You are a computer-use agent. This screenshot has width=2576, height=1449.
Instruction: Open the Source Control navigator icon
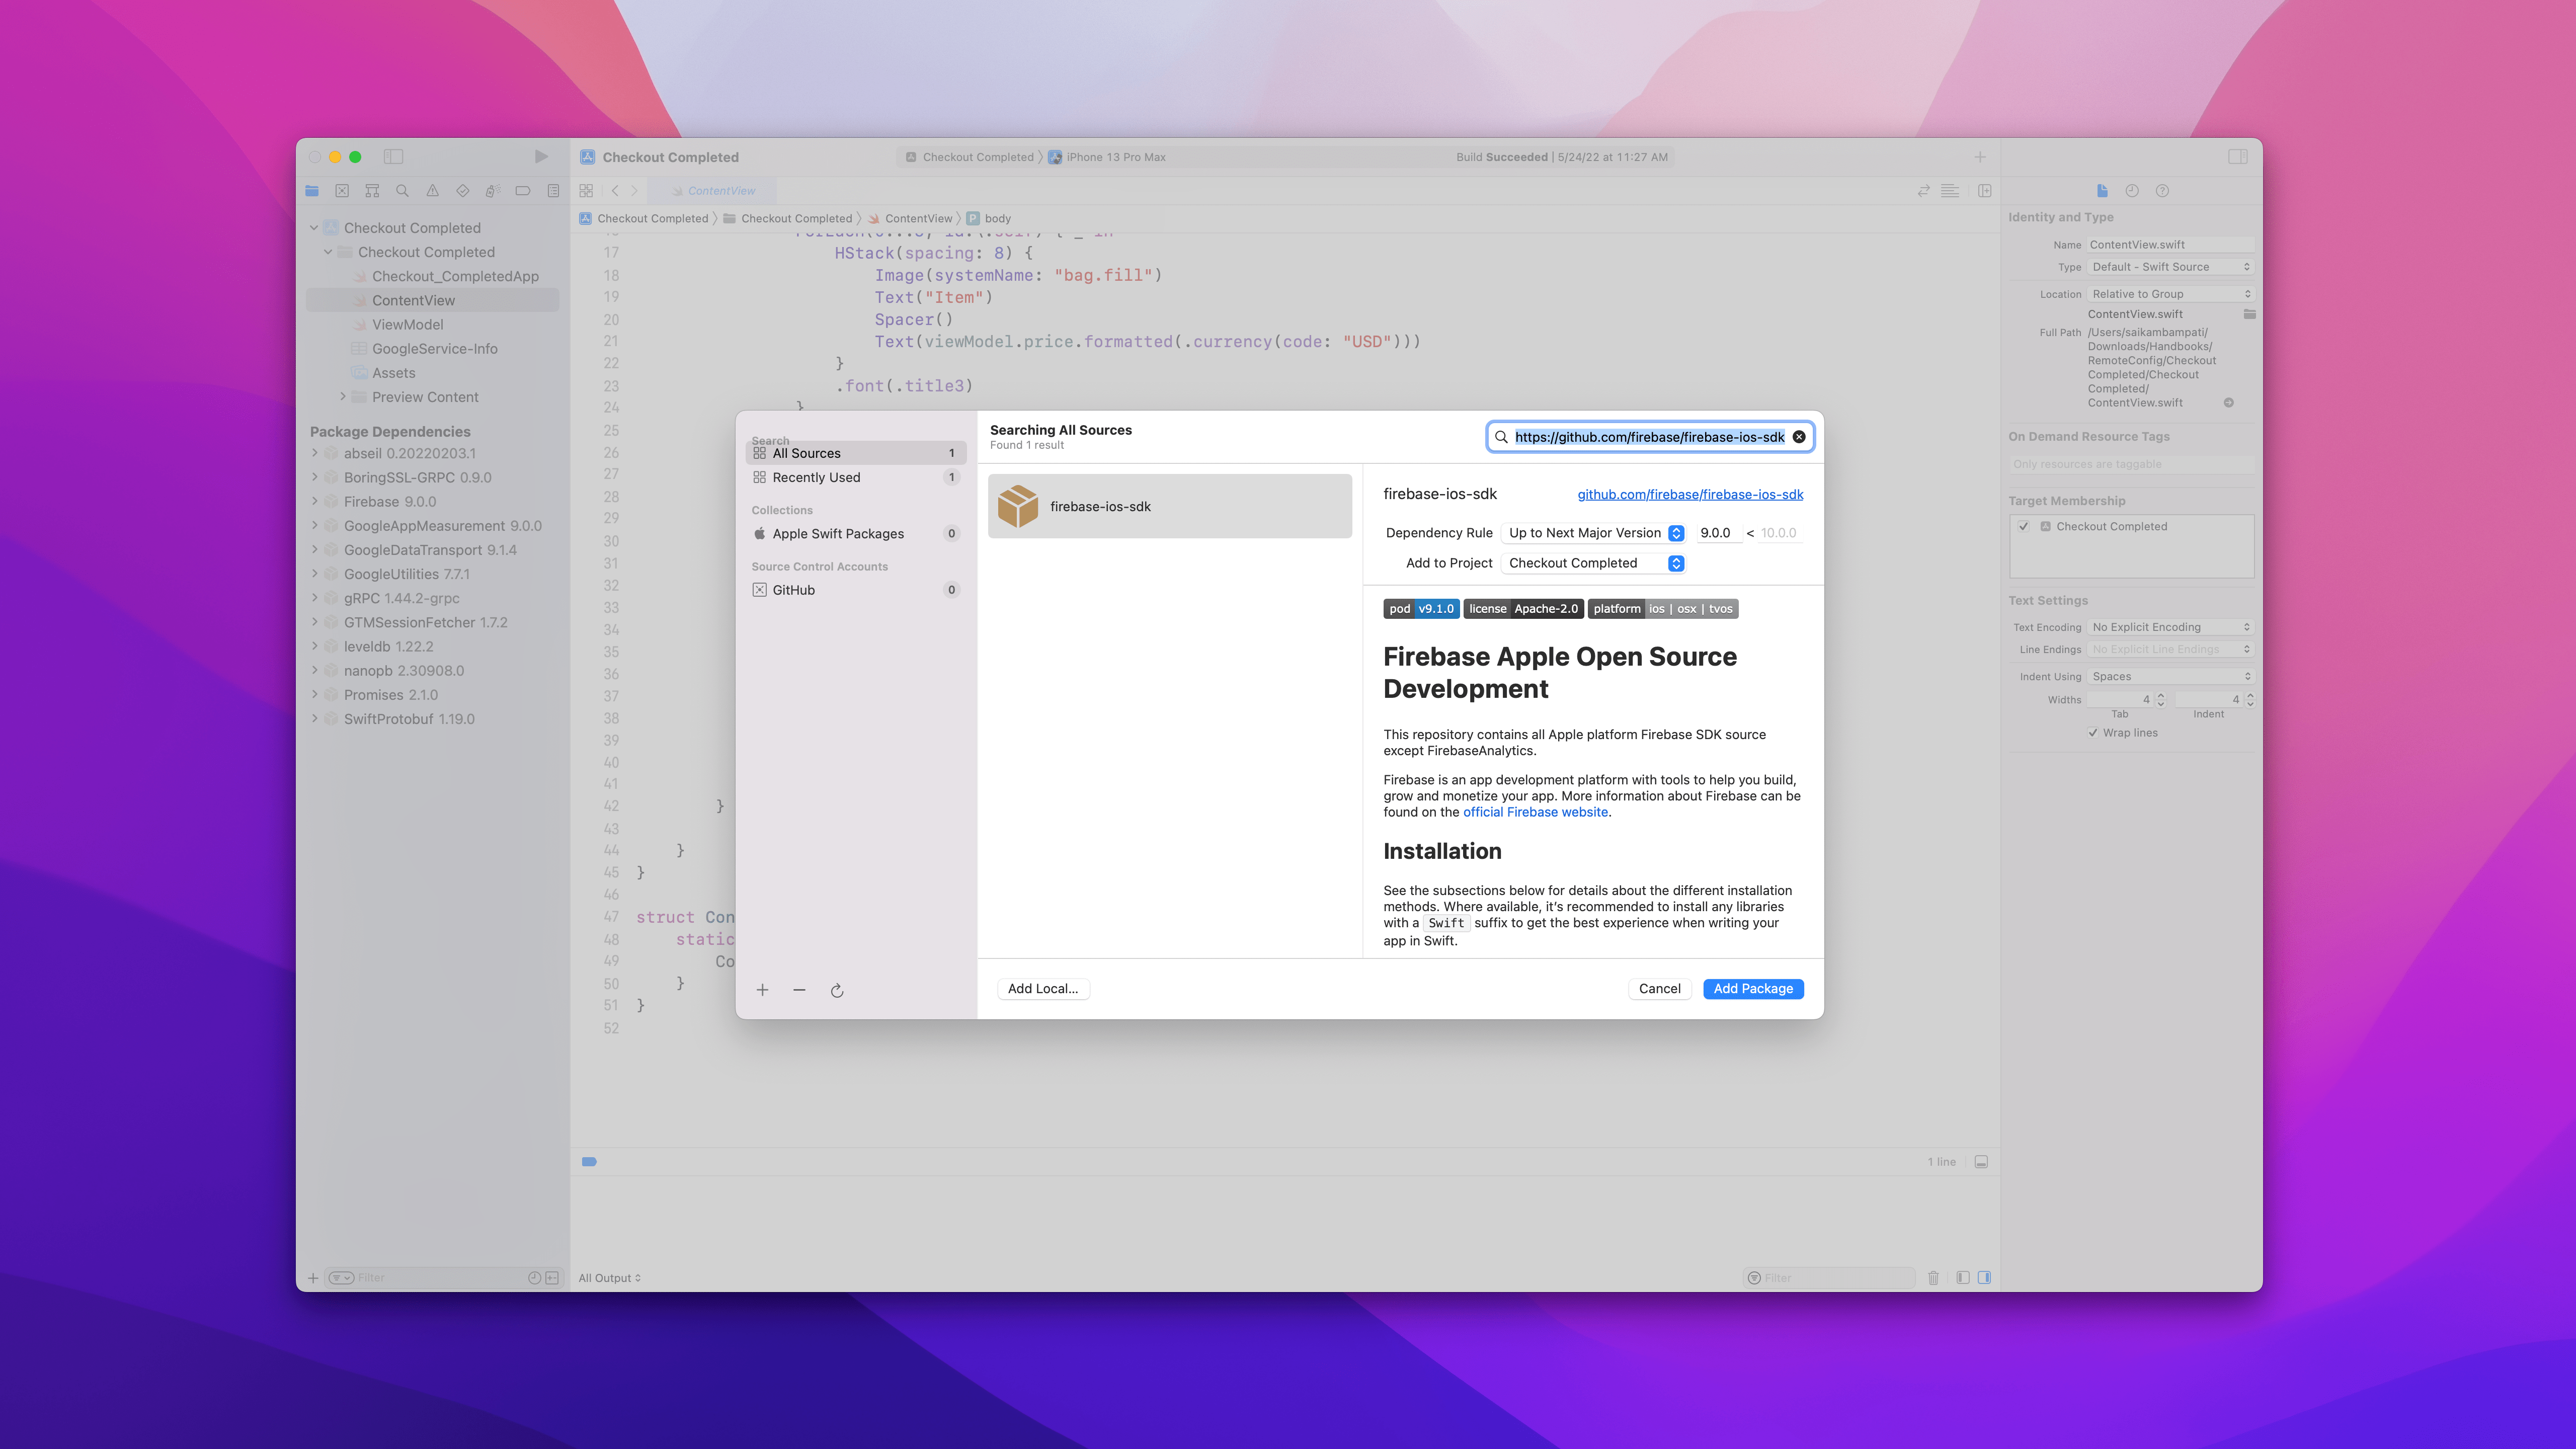click(342, 191)
